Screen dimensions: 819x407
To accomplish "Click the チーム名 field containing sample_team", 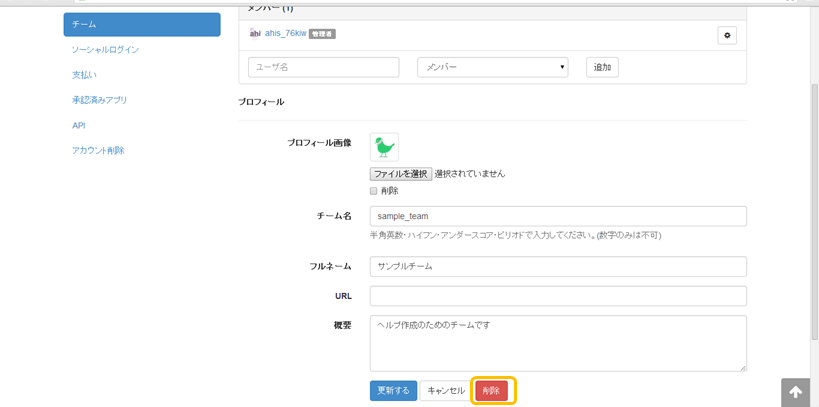I will point(558,216).
